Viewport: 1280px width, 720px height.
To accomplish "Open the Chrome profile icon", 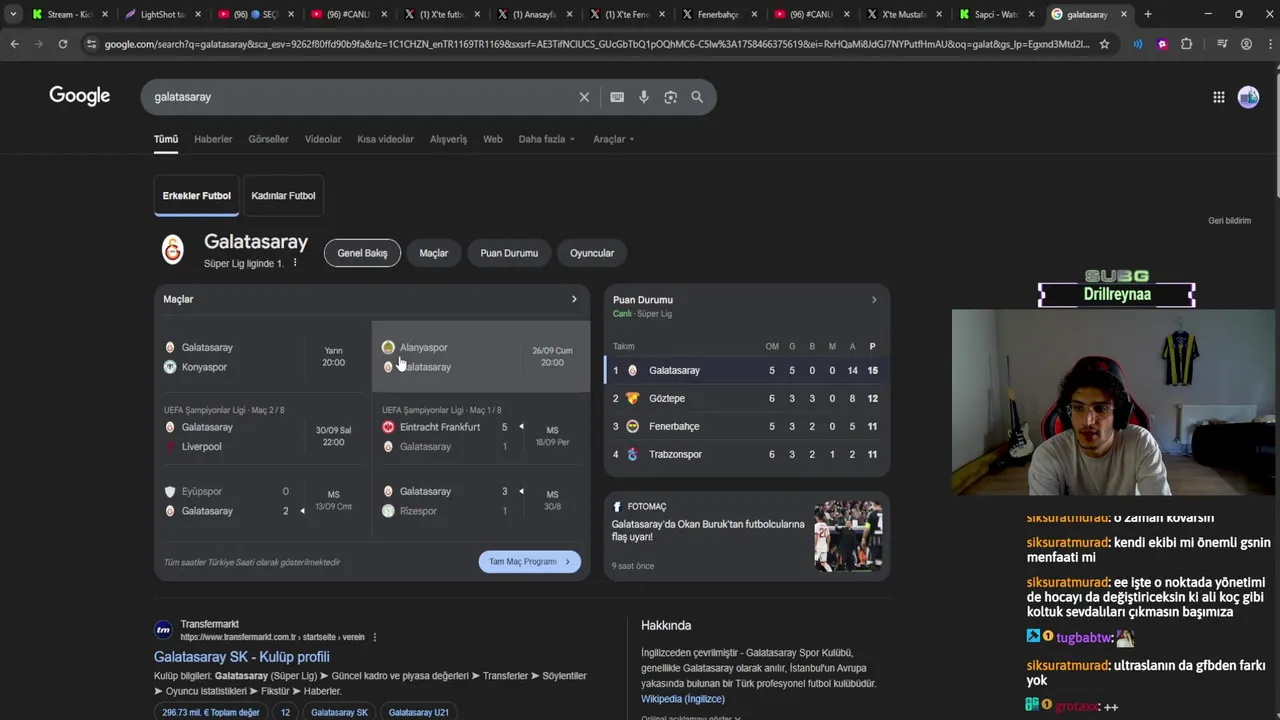I will 1246,44.
